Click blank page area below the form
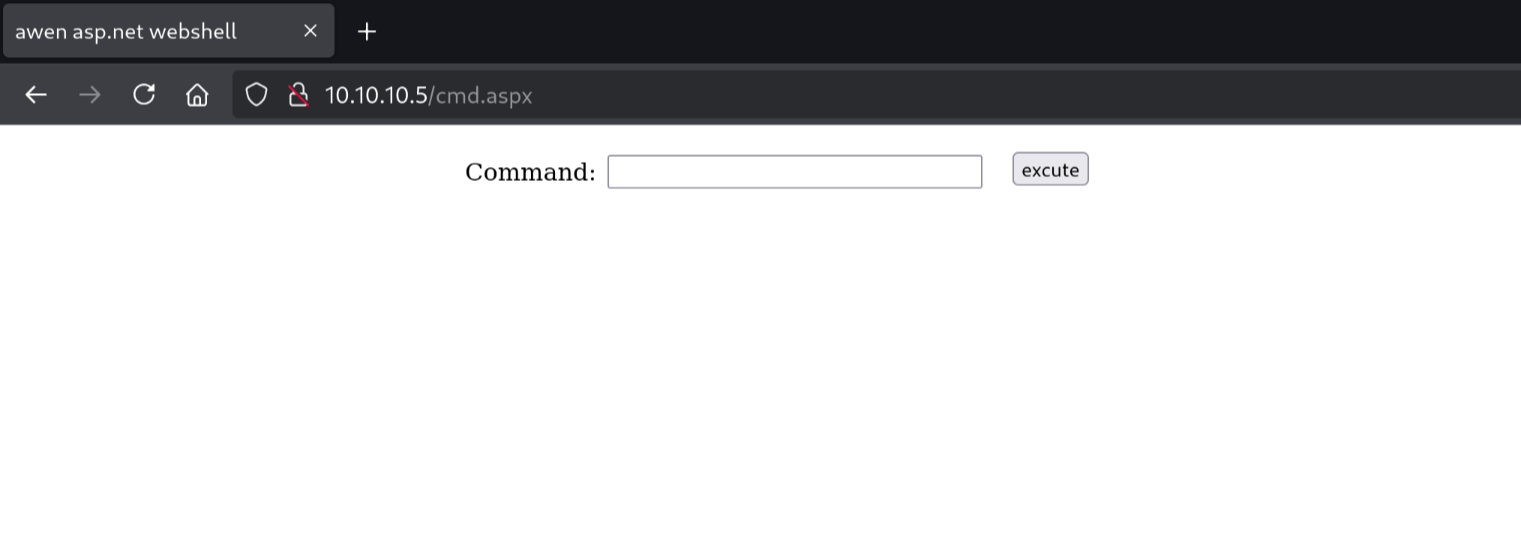This screenshot has height=550, width=1521. point(760,380)
